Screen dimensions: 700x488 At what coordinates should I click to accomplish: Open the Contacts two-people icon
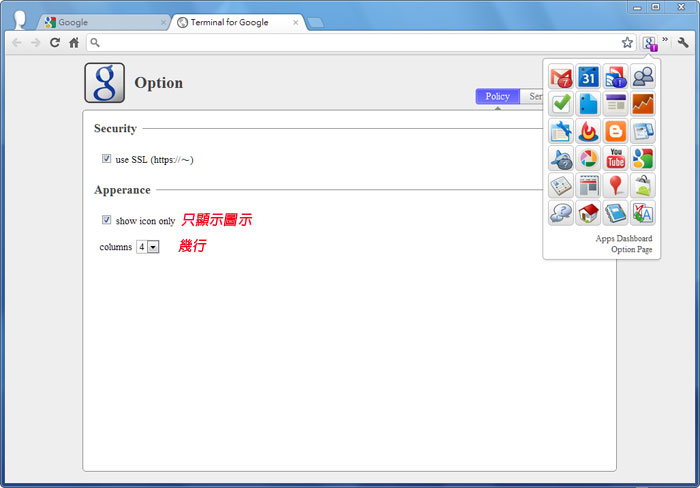tap(643, 77)
